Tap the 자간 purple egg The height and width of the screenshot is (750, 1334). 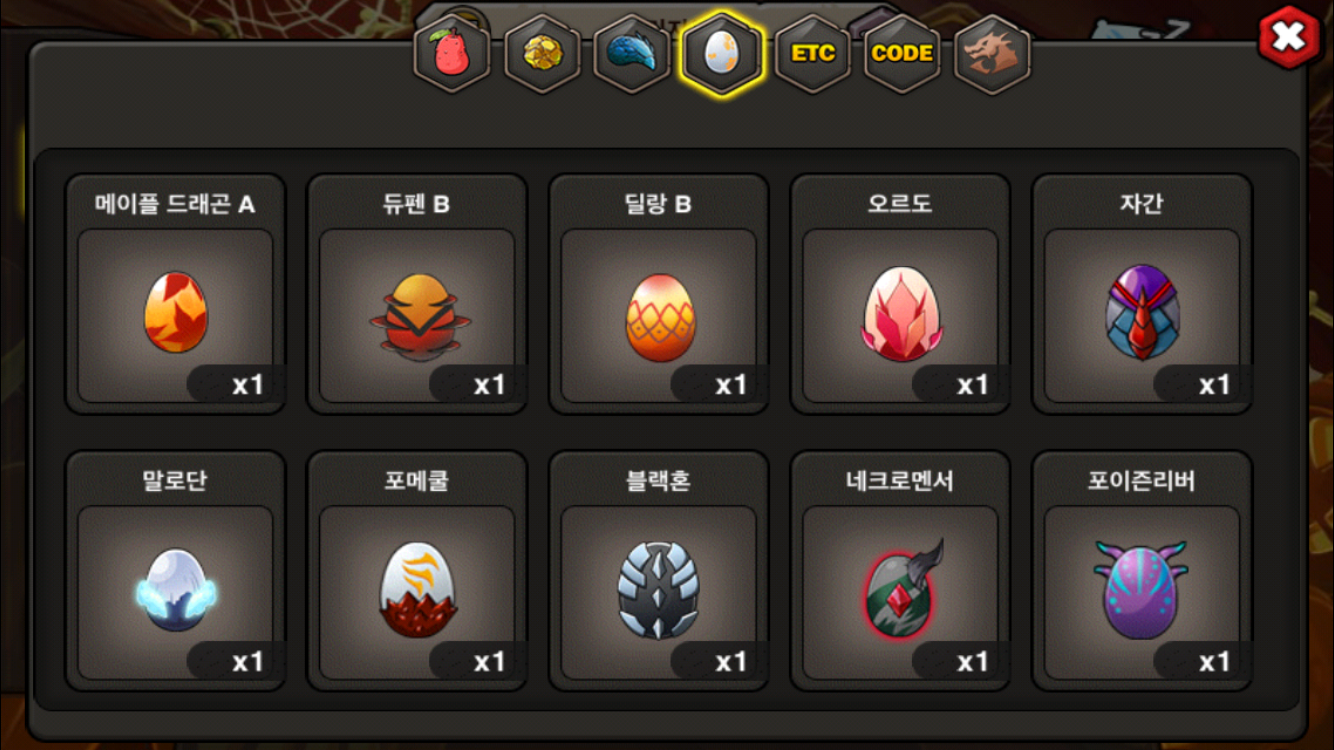(1142, 294)
